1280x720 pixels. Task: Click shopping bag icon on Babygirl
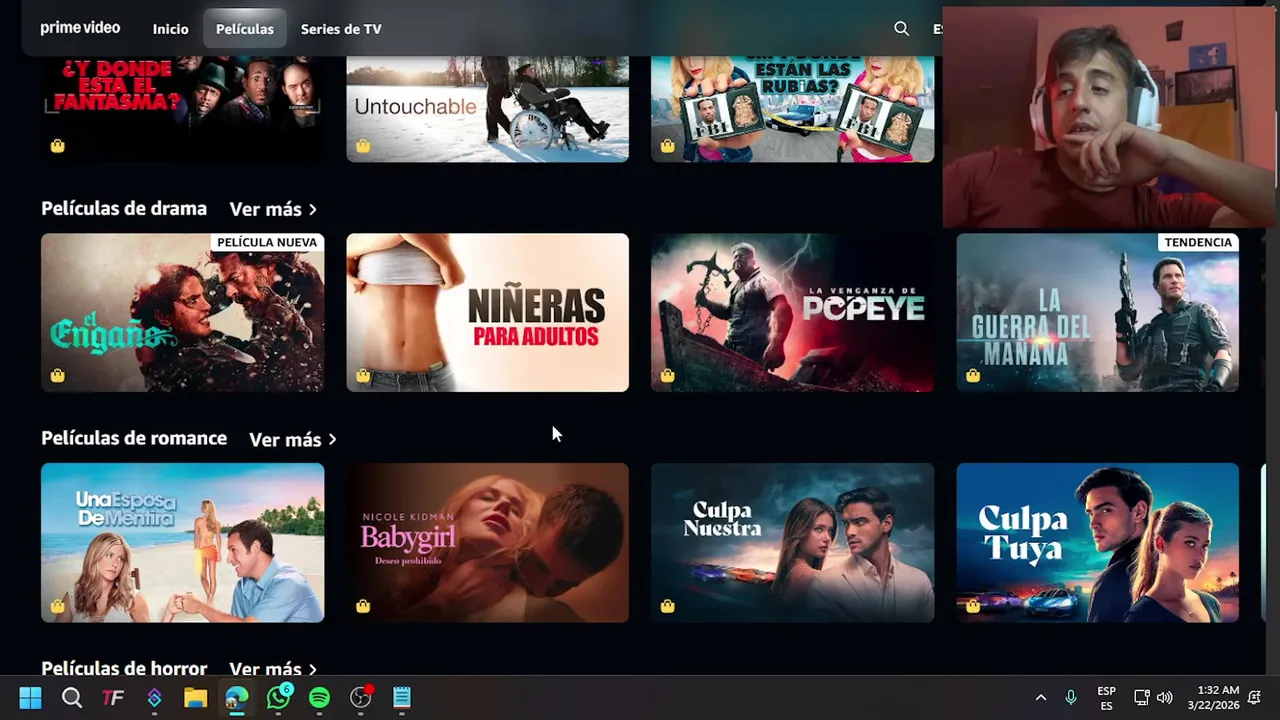(x=363, y=606)
